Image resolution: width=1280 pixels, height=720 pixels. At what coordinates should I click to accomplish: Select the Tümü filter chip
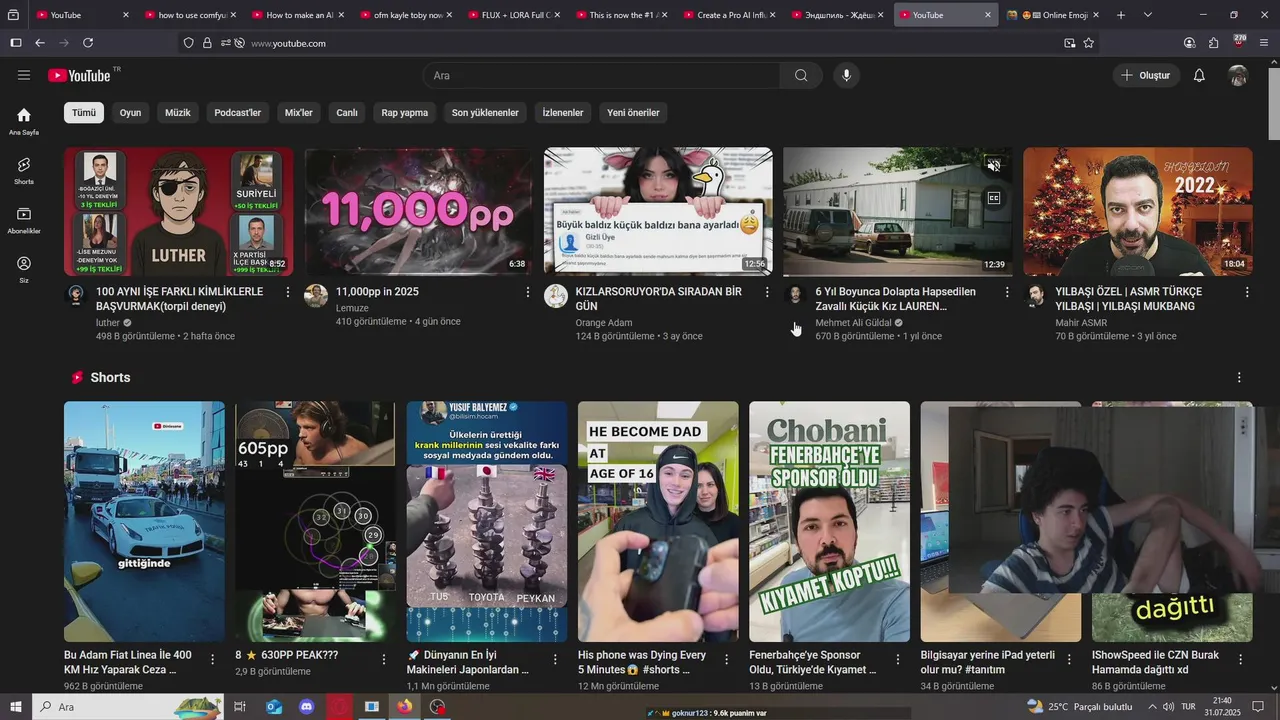(x=84, y=113)
